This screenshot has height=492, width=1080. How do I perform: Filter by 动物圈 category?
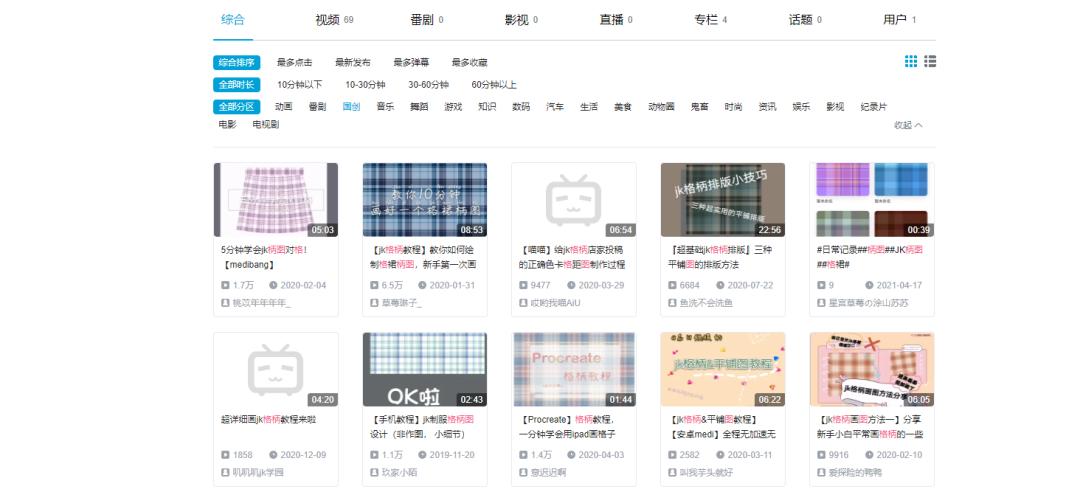(x=661, y=107)
